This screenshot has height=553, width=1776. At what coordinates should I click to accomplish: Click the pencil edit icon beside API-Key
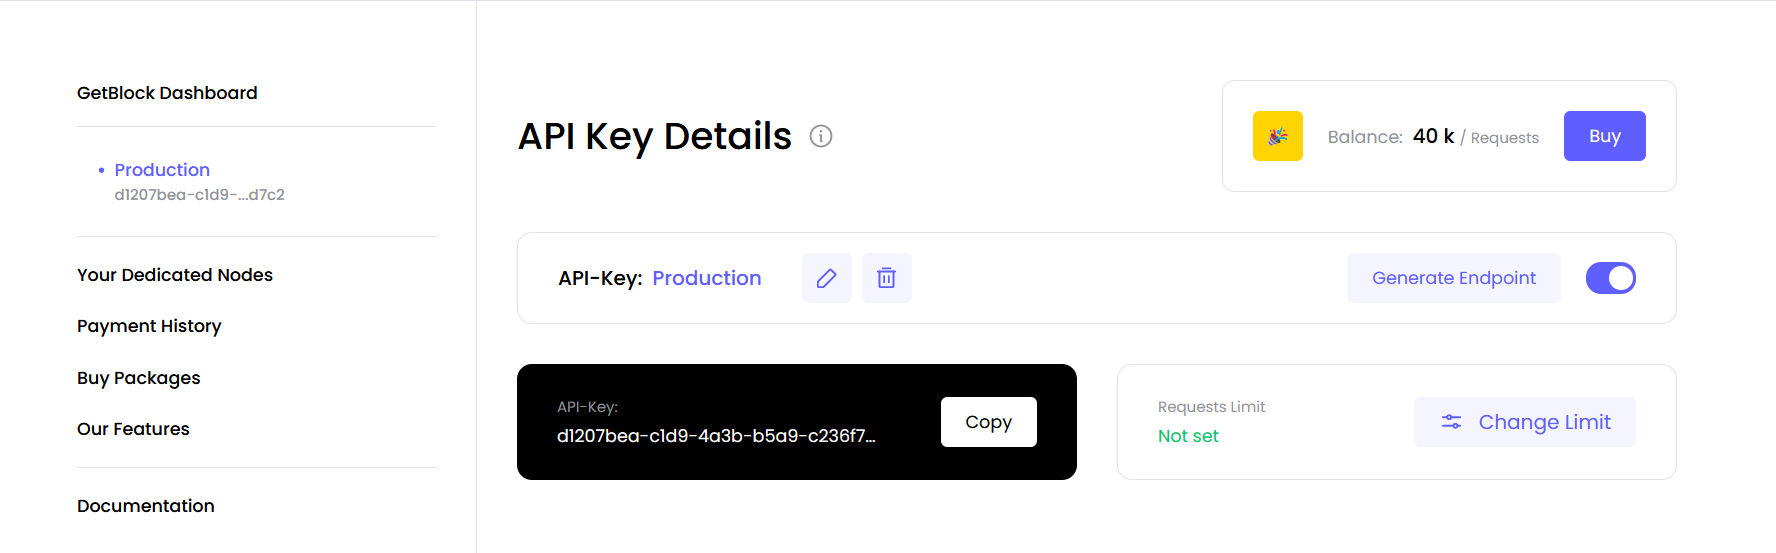click(826, 278)
